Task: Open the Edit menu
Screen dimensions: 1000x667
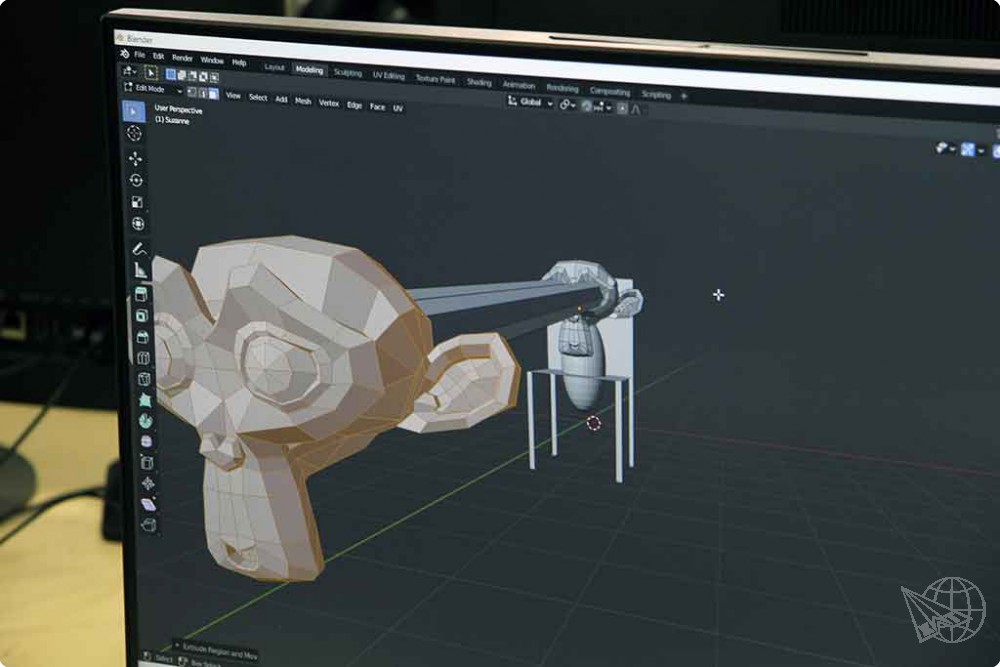Action: (x=158, y=56)
